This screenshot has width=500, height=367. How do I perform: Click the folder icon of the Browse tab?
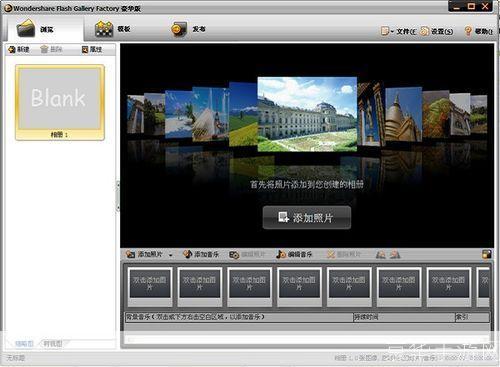tap(26, 28)
